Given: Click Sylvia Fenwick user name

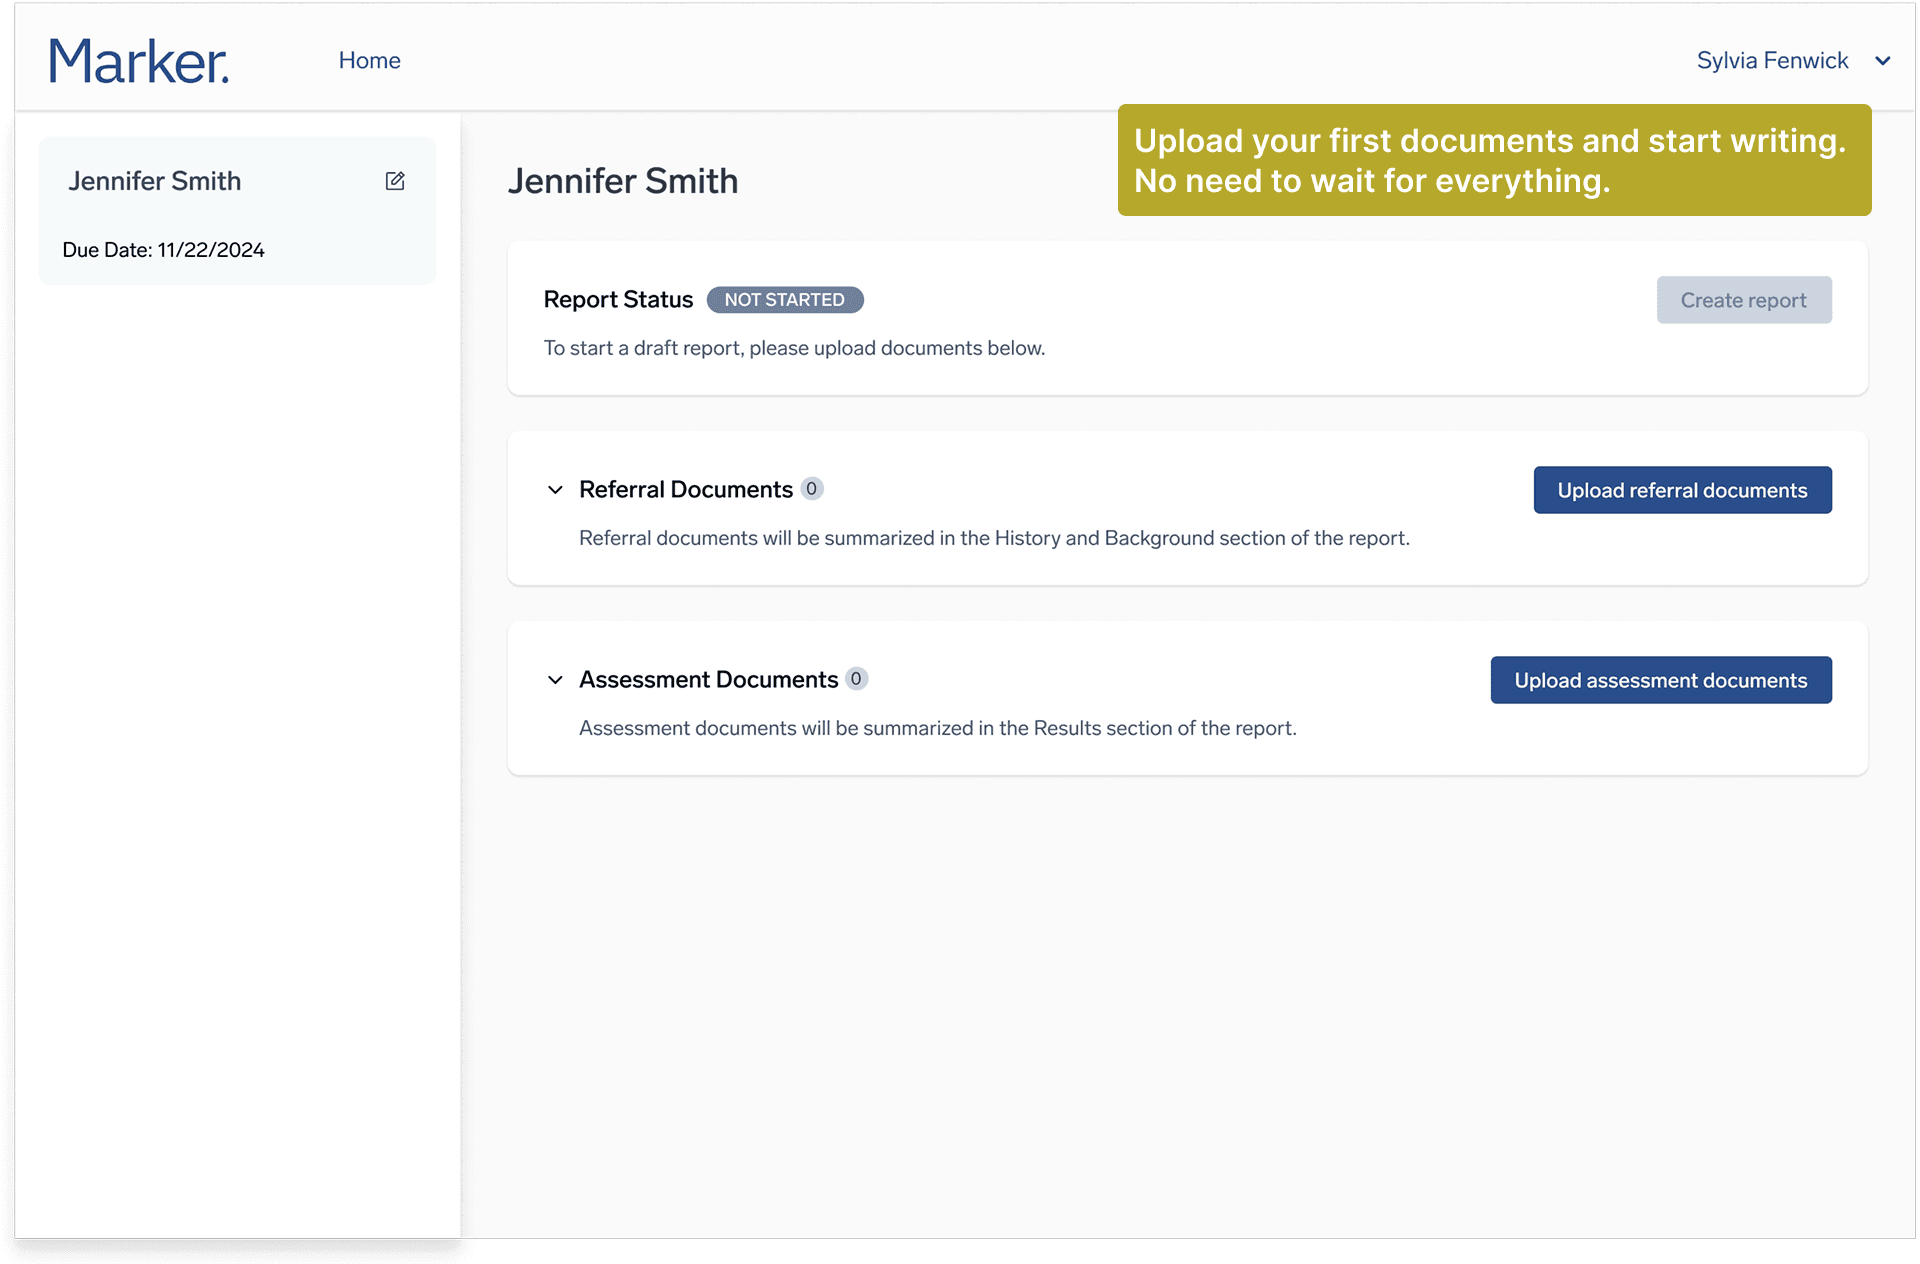Looking at the screenshot, I should [x=1772, y=60].
